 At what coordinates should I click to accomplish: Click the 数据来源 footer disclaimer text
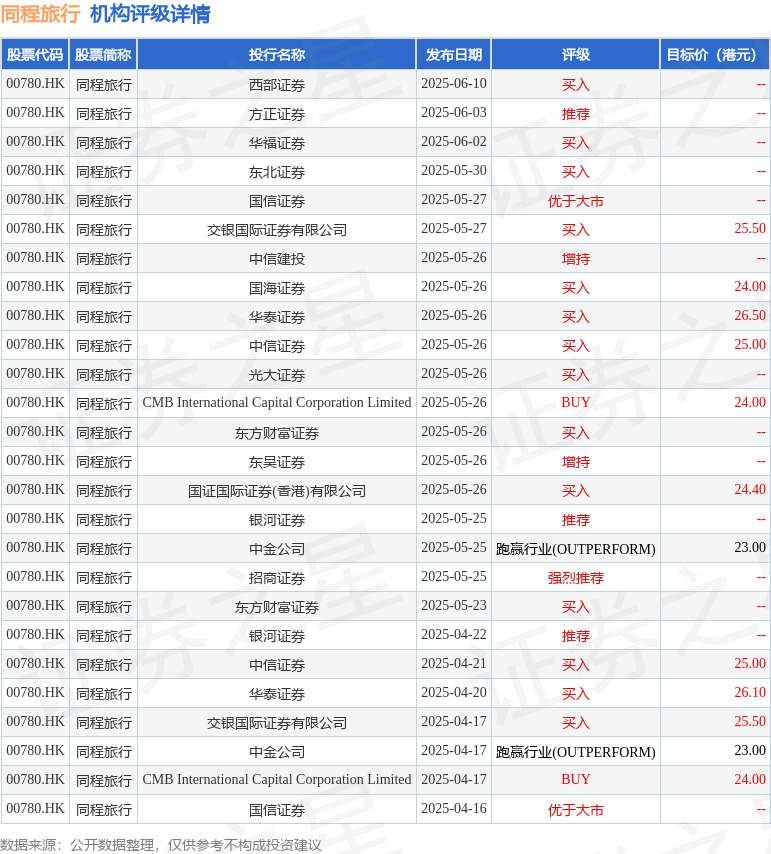point(161,845)
